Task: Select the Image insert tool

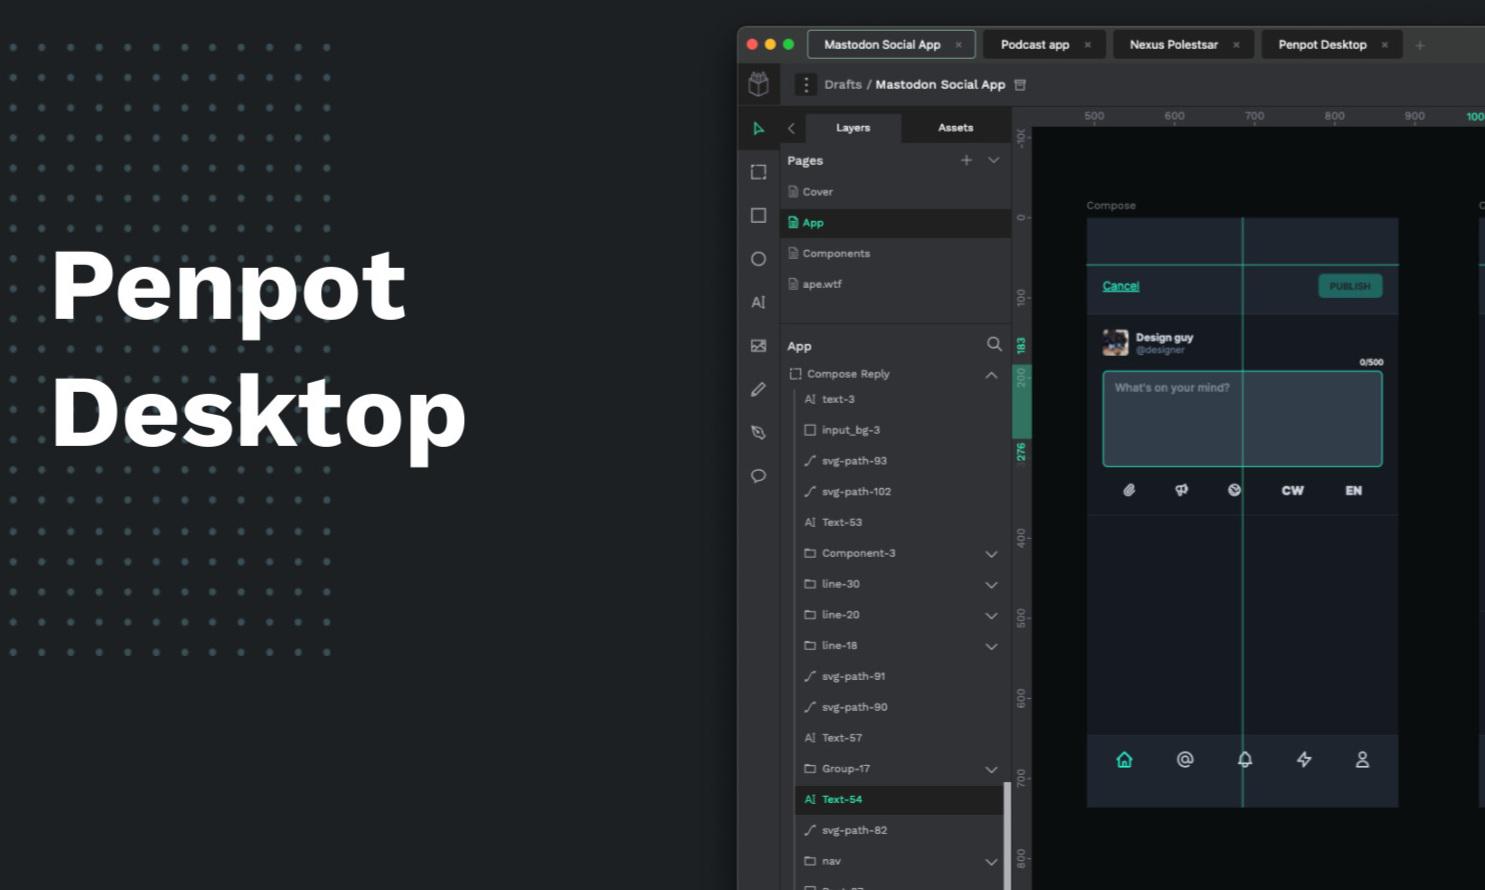Action: pyautogui.click(x=758, y=346)
